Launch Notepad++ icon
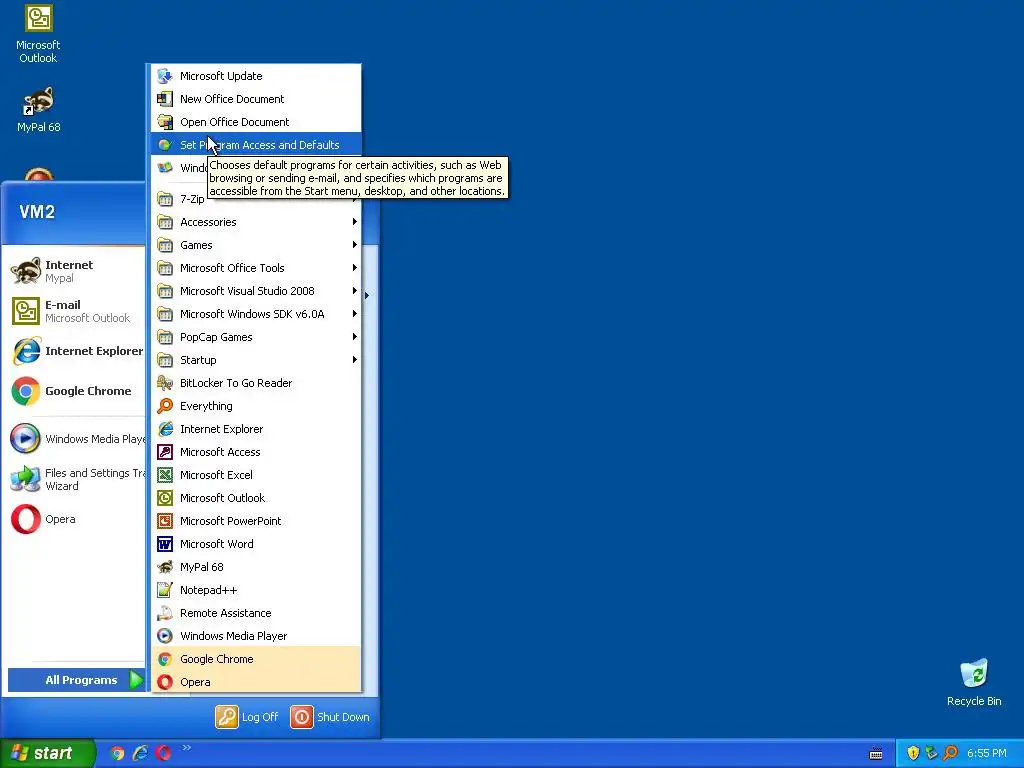 (165, 590)
